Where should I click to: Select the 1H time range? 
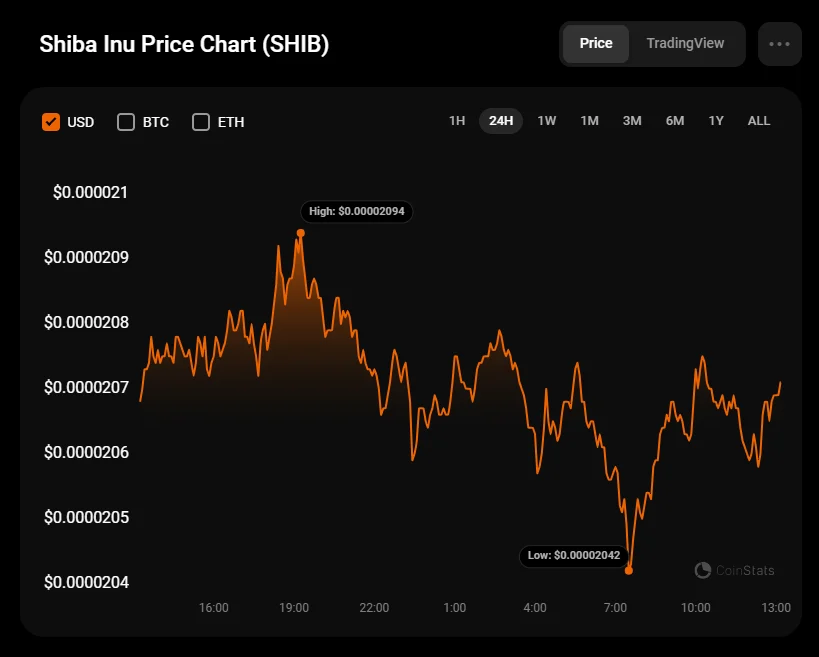(x=457, y=121)
